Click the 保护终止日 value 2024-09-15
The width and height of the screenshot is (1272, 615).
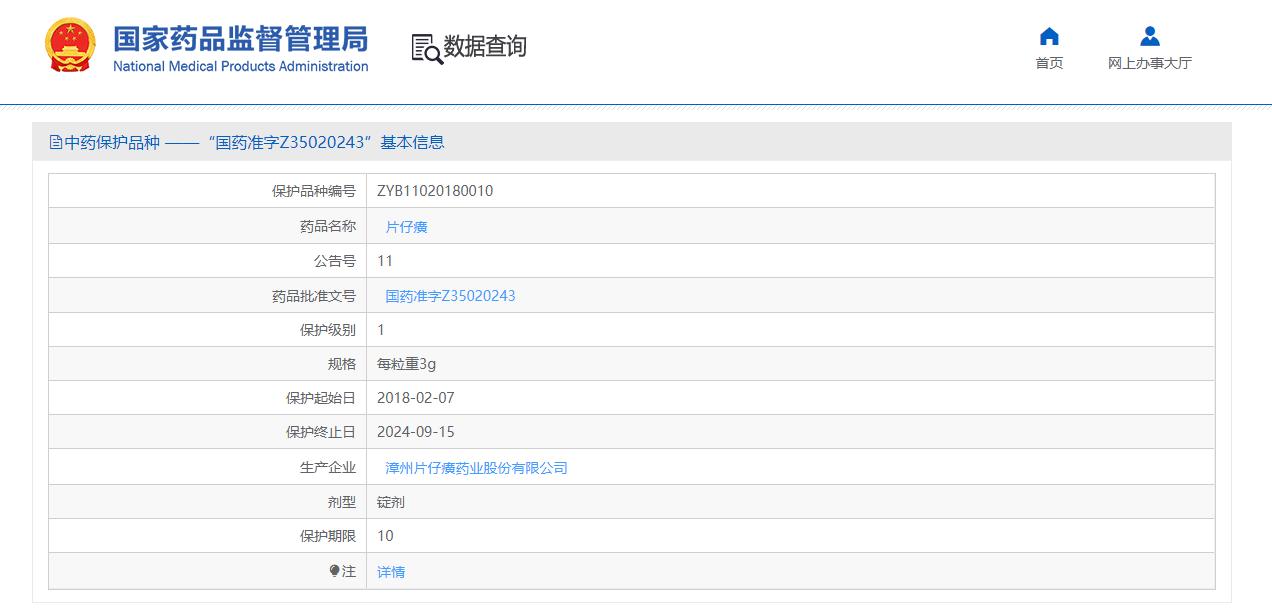(x=413, y=432)
